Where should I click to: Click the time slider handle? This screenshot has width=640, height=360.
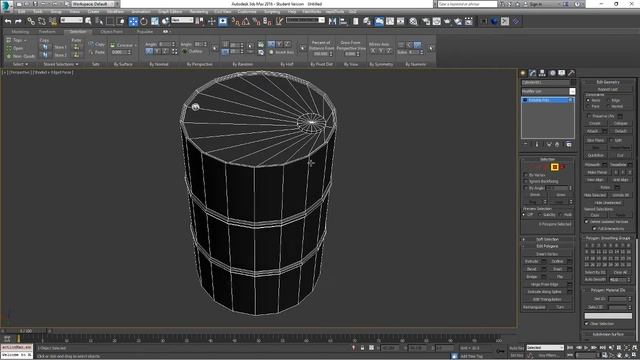tap(26, 331)
